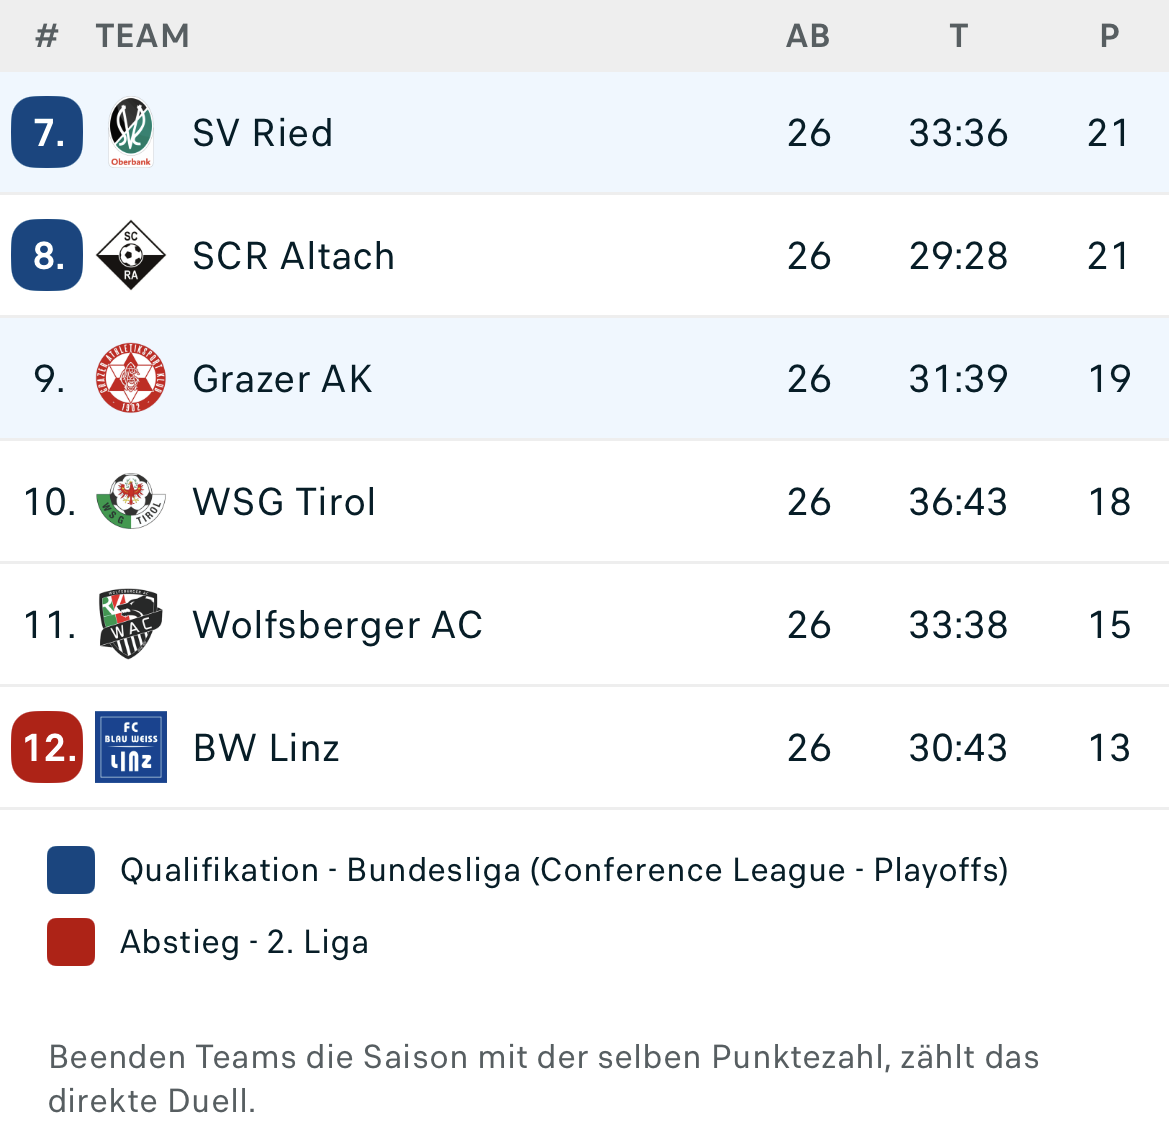The image size is (1170, 1131).
Task: Click Grazer AK goal difference 31:39
Action: pyautogui.click(x=958, y=379)
